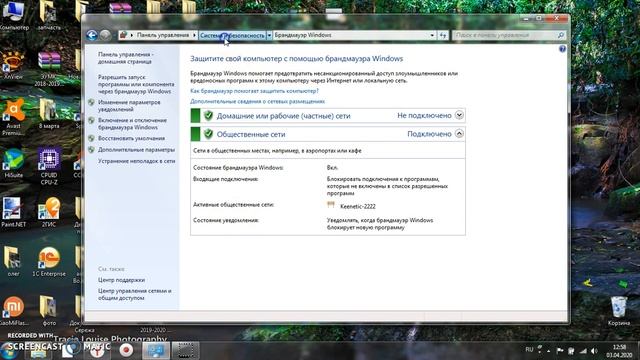Click the screen capture frame taskbar icon
Image resolution: width=640 pixels, height=360 pixels.
(186, 350)
